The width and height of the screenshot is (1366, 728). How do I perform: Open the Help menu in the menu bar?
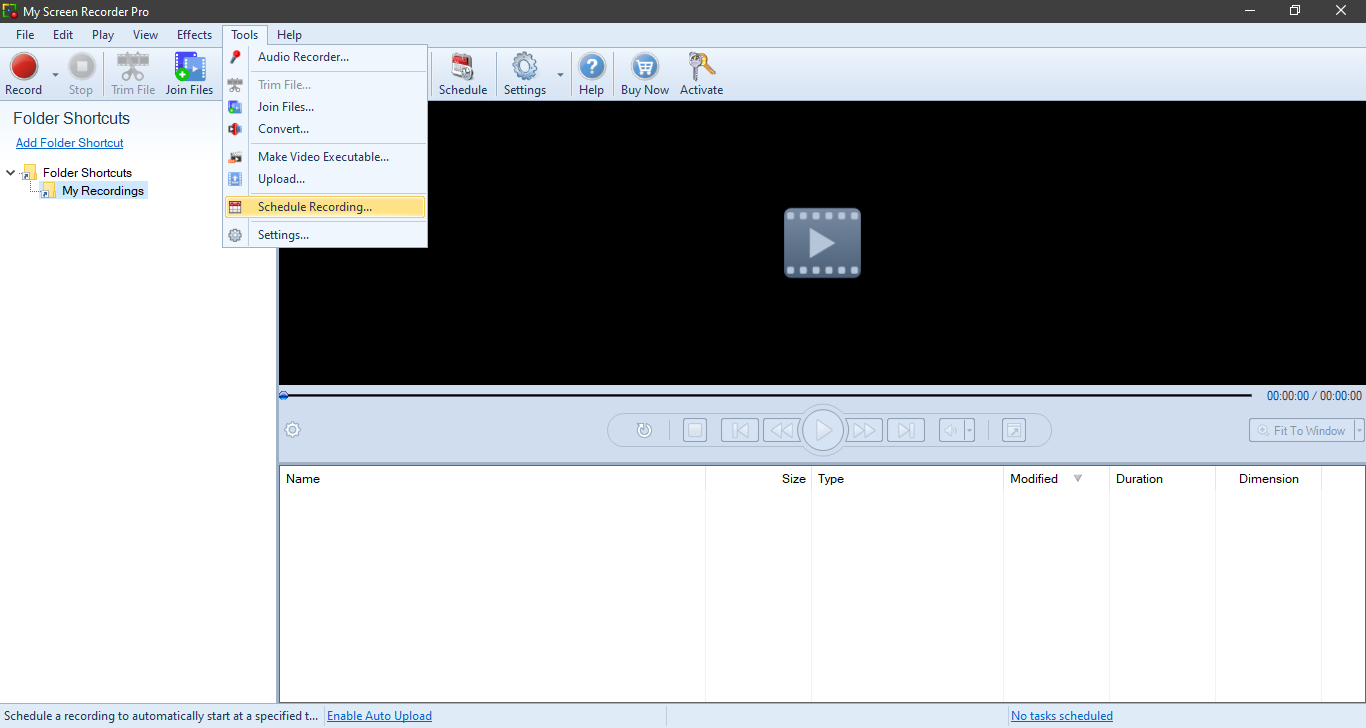click(x=289, y=35)
